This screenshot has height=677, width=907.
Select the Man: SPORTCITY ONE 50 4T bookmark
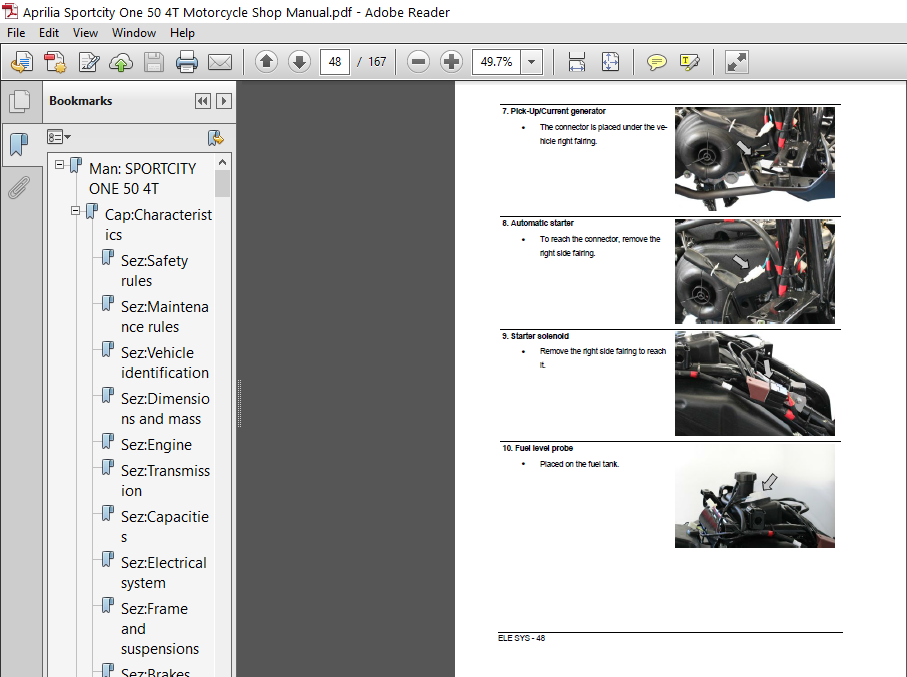tap(142, 179)
